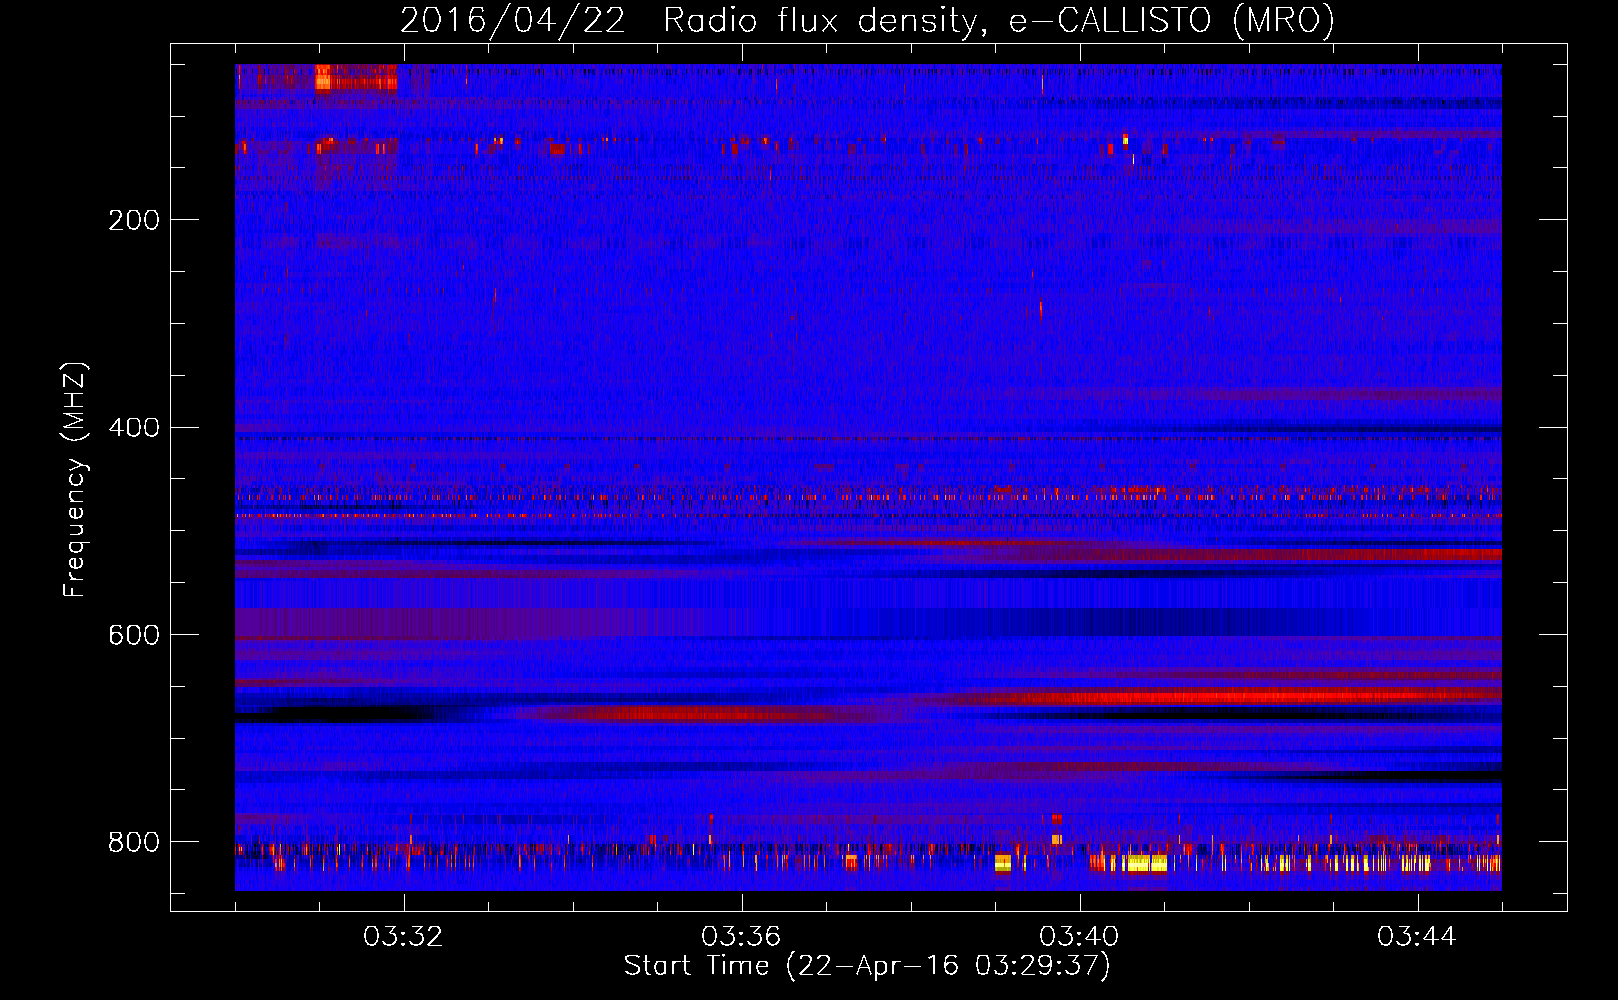Click the 600 frequency tick label
This screenshot has width=1618, height=1000.
tap(134, 635)
